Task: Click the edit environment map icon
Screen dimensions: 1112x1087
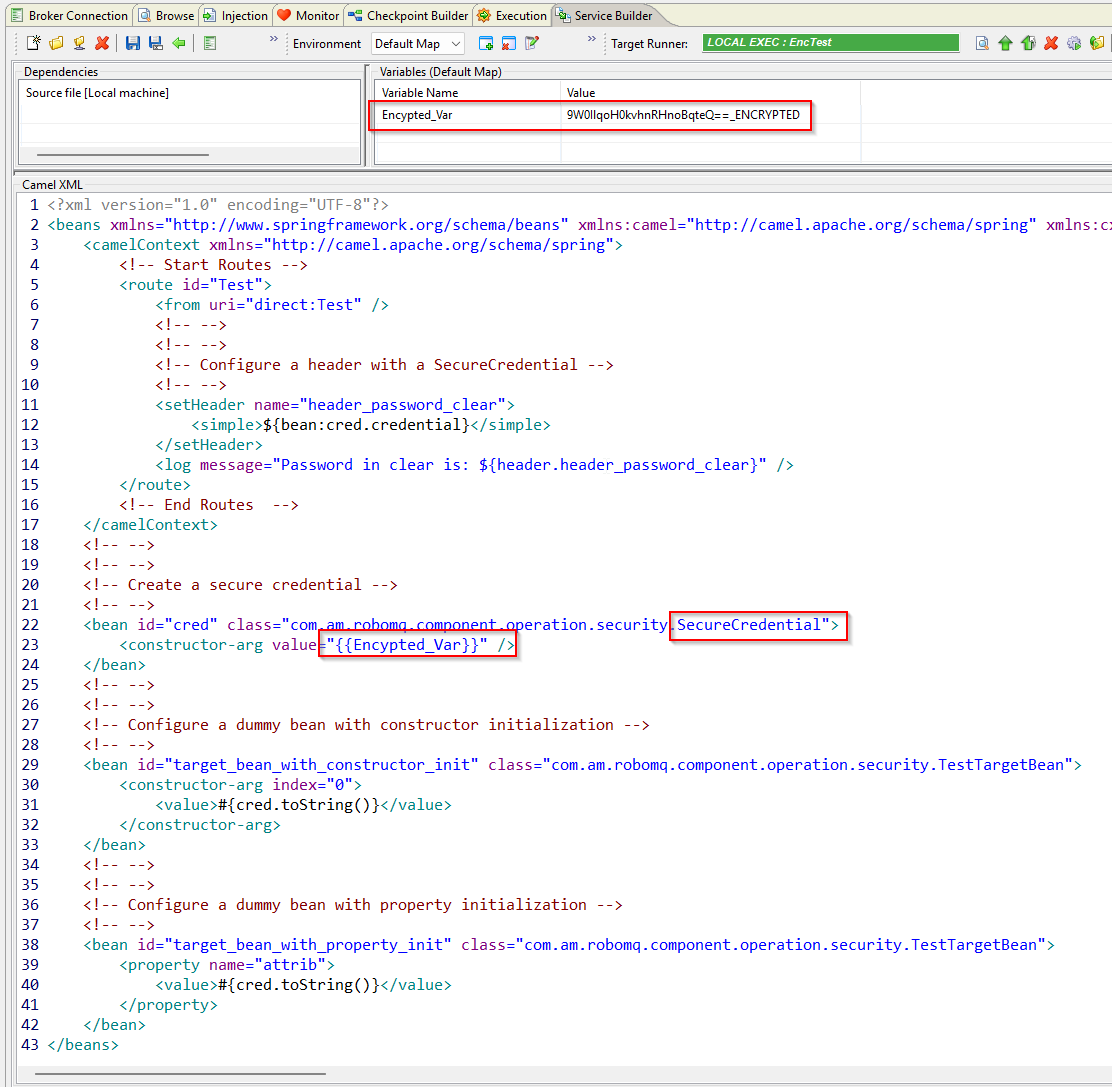Action: [532, 43]
